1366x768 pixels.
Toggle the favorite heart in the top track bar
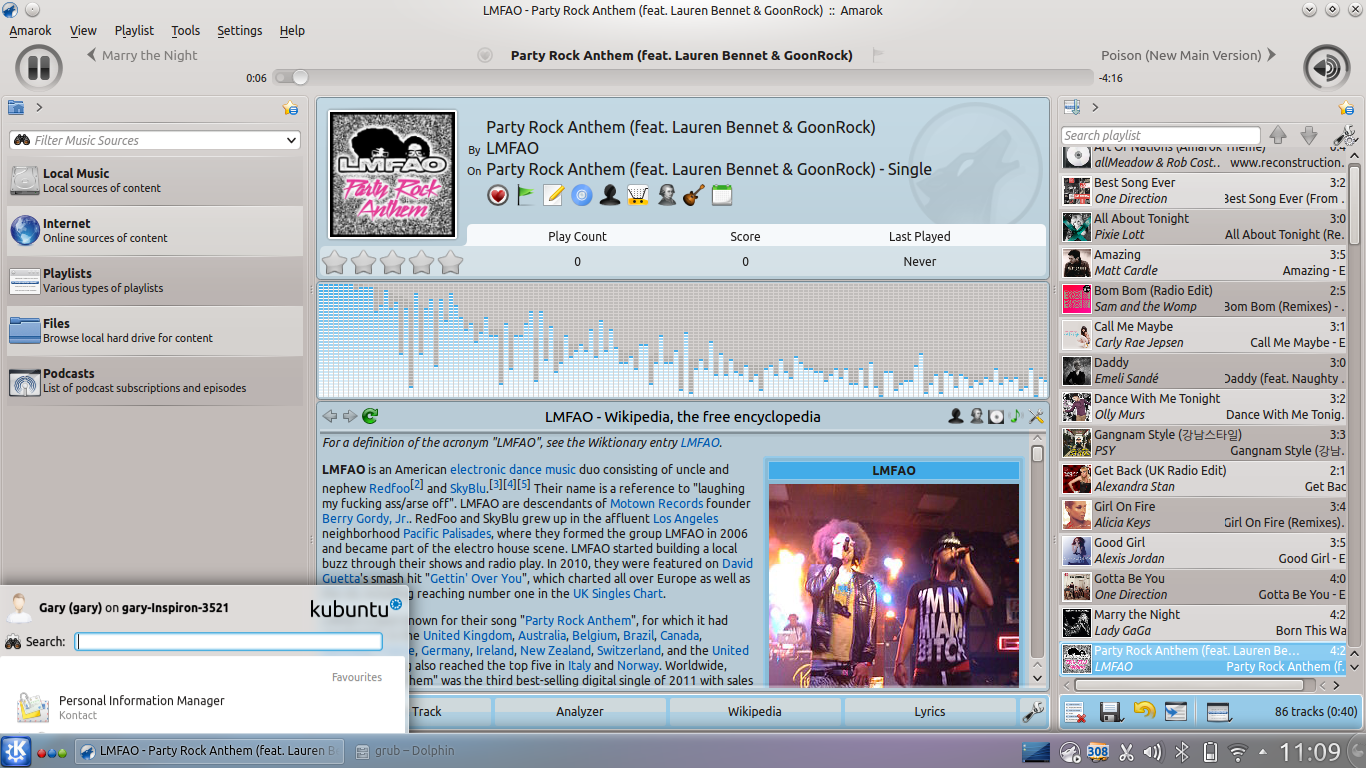pos(485,56)
